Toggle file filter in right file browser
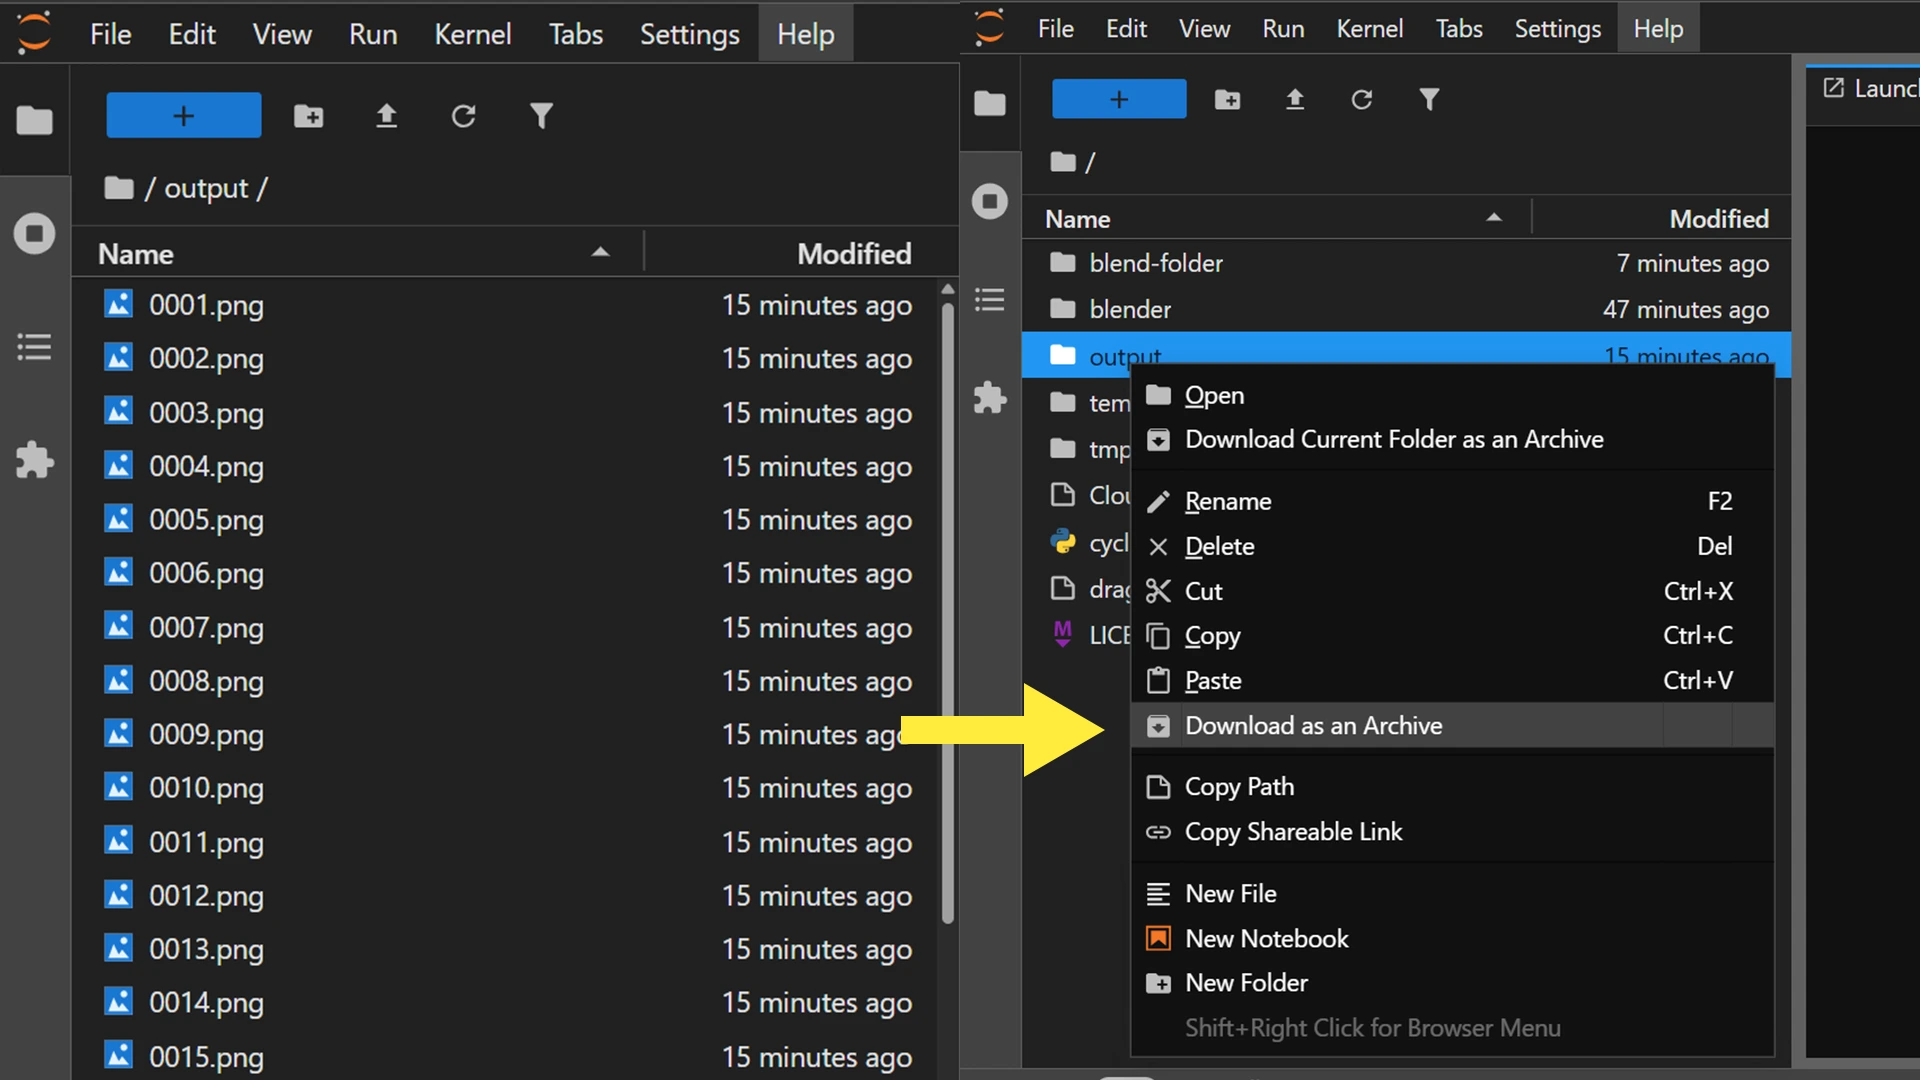Screen dimensions: 1920x1080 (x=1429, y=100)
